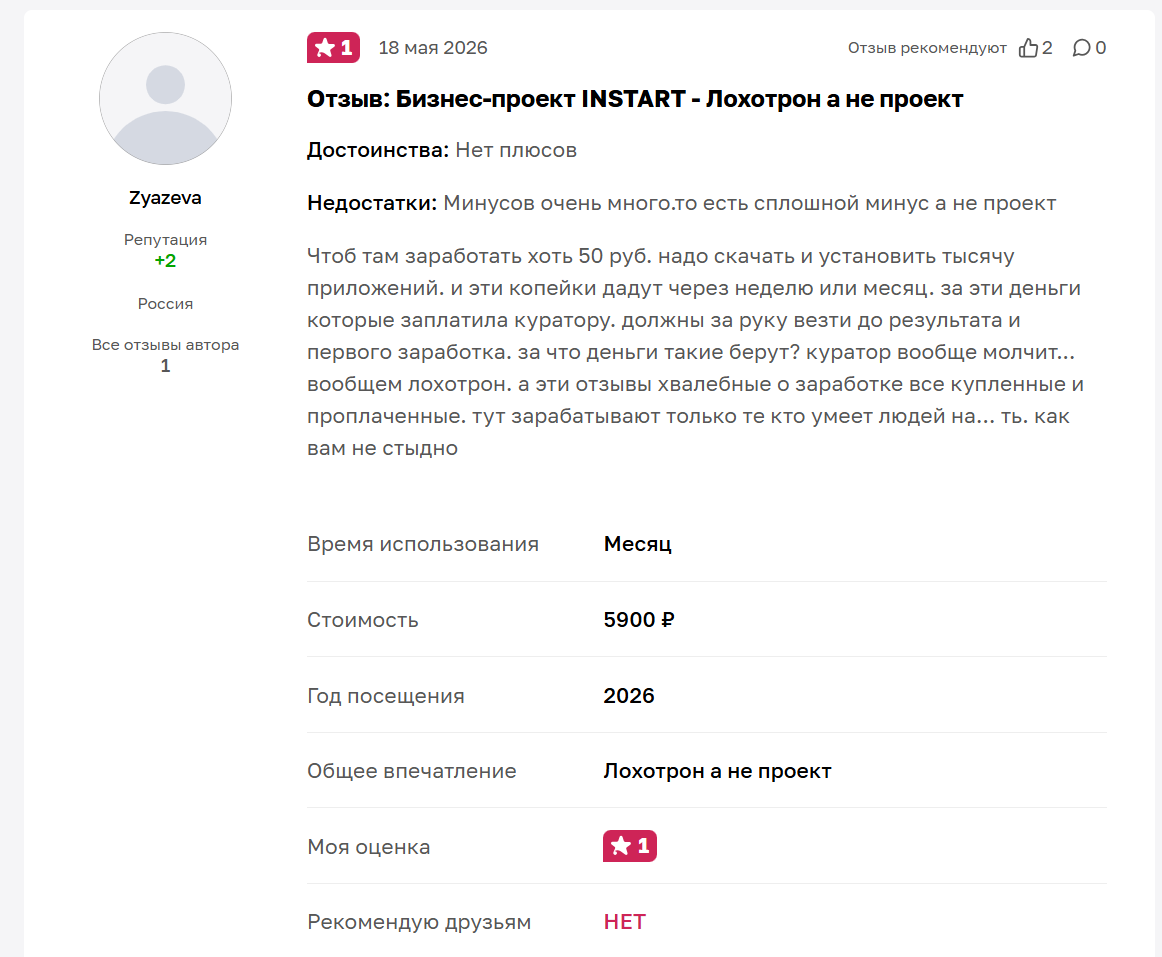
Task: Click the Недостатки label
Action: click(372, 202)
